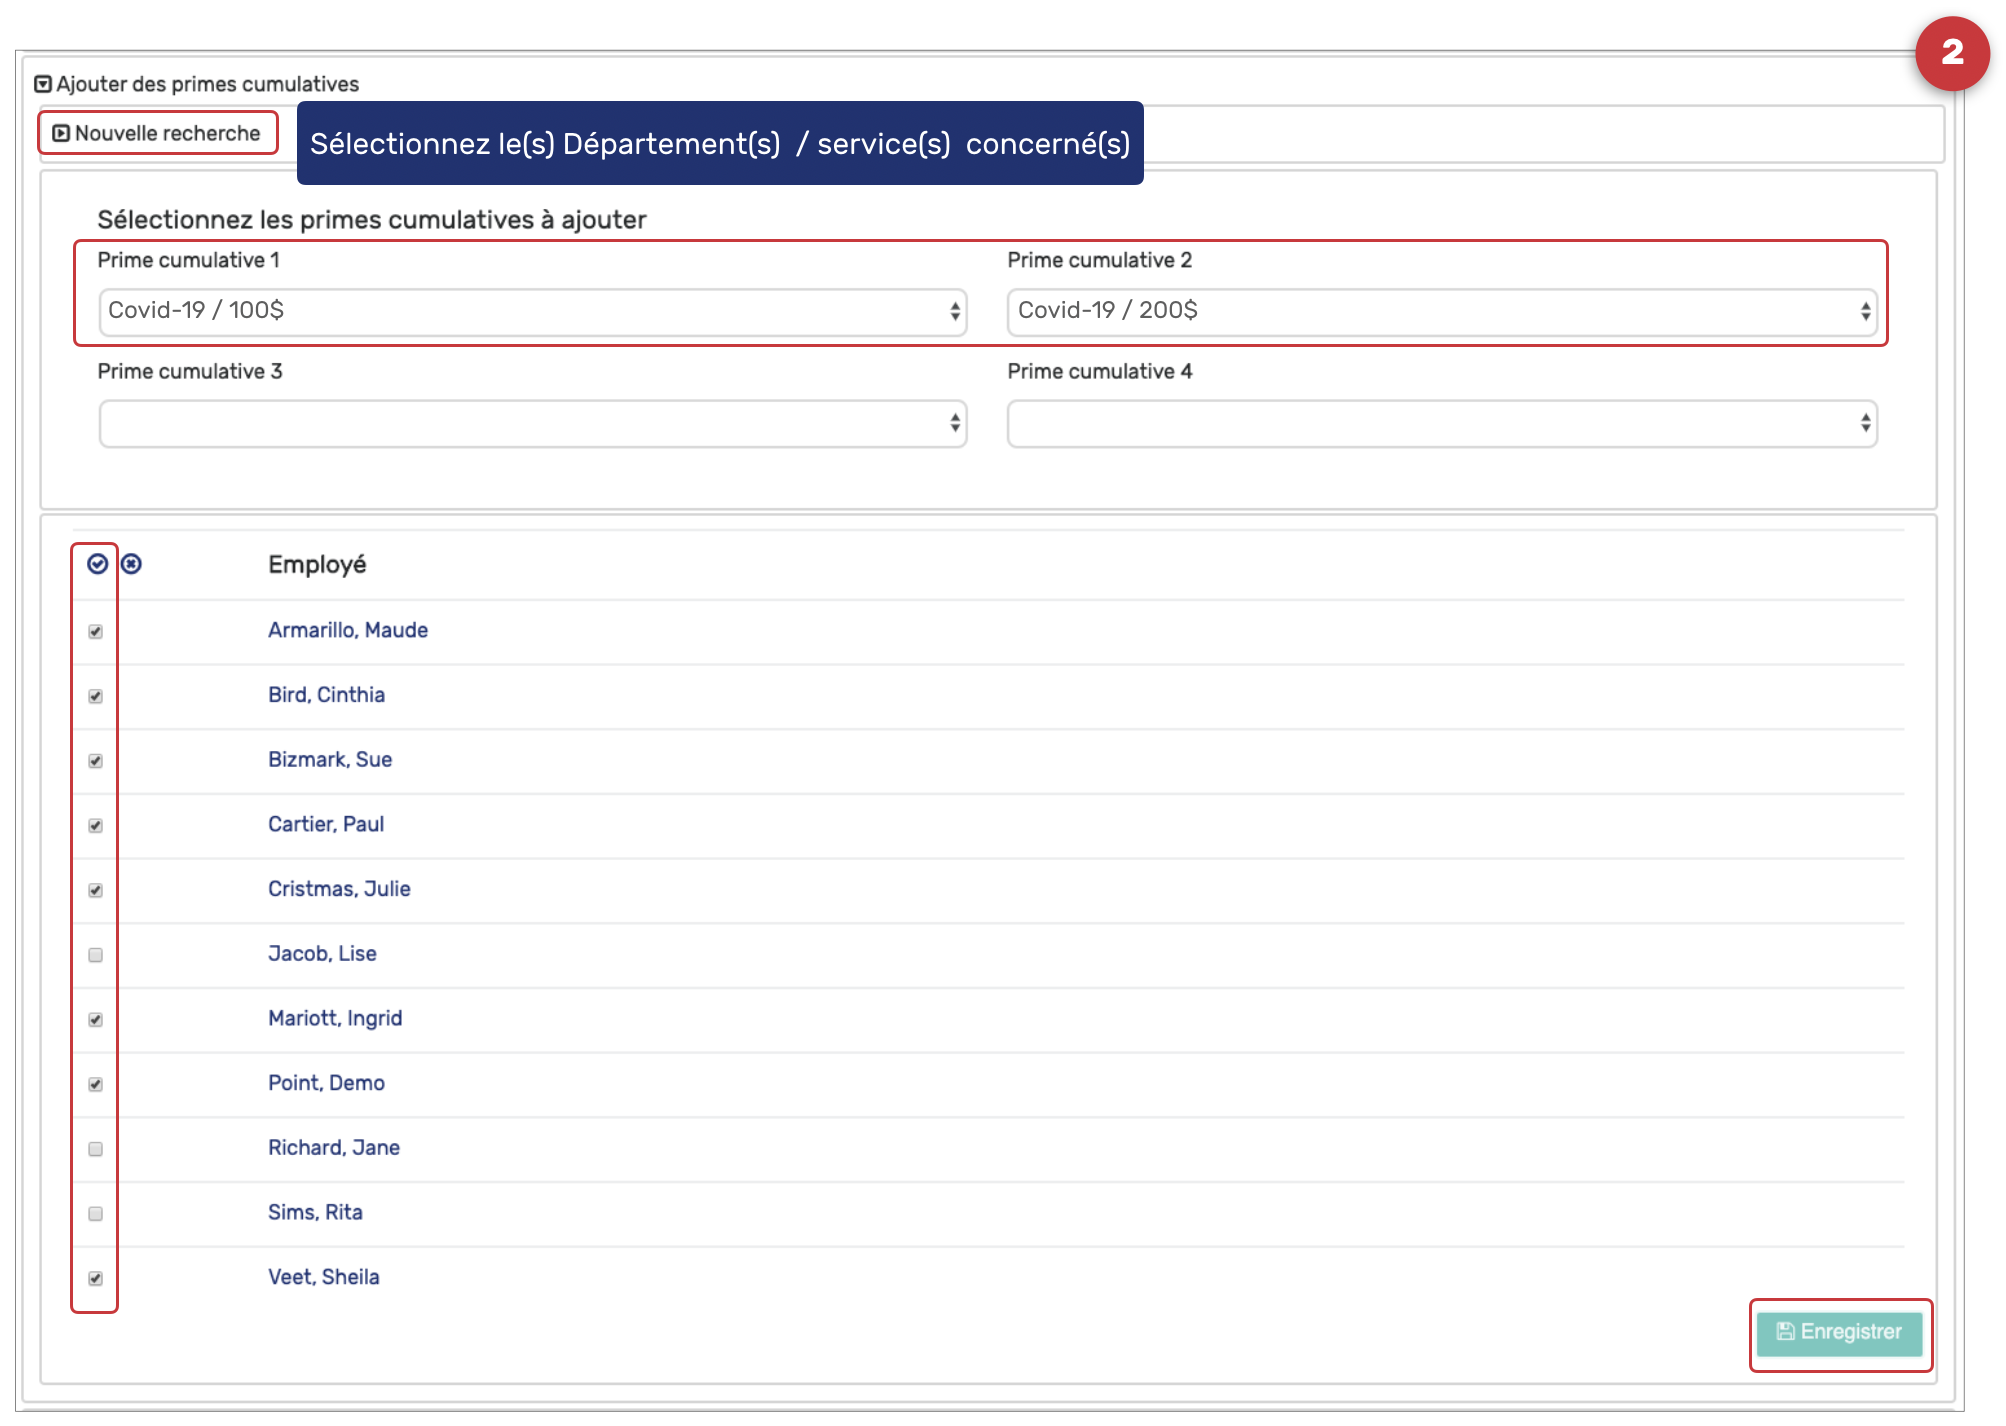
Task: Enable the Richard, Jane checkbox
Action: click(x=96, y=1149)
